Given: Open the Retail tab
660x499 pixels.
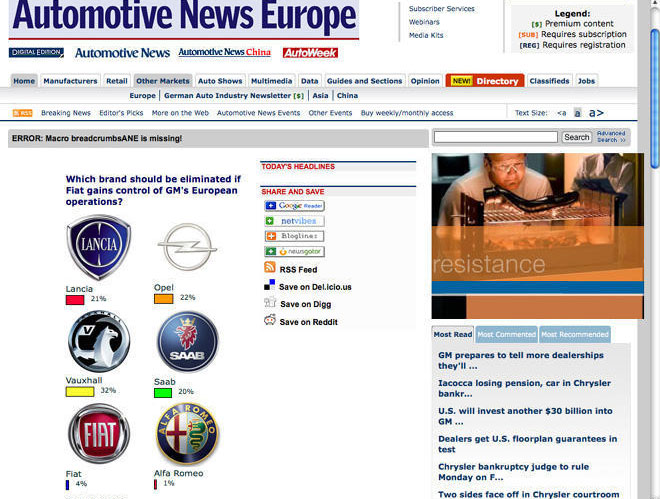Looking at the screenshot, I should coord(117,81).
